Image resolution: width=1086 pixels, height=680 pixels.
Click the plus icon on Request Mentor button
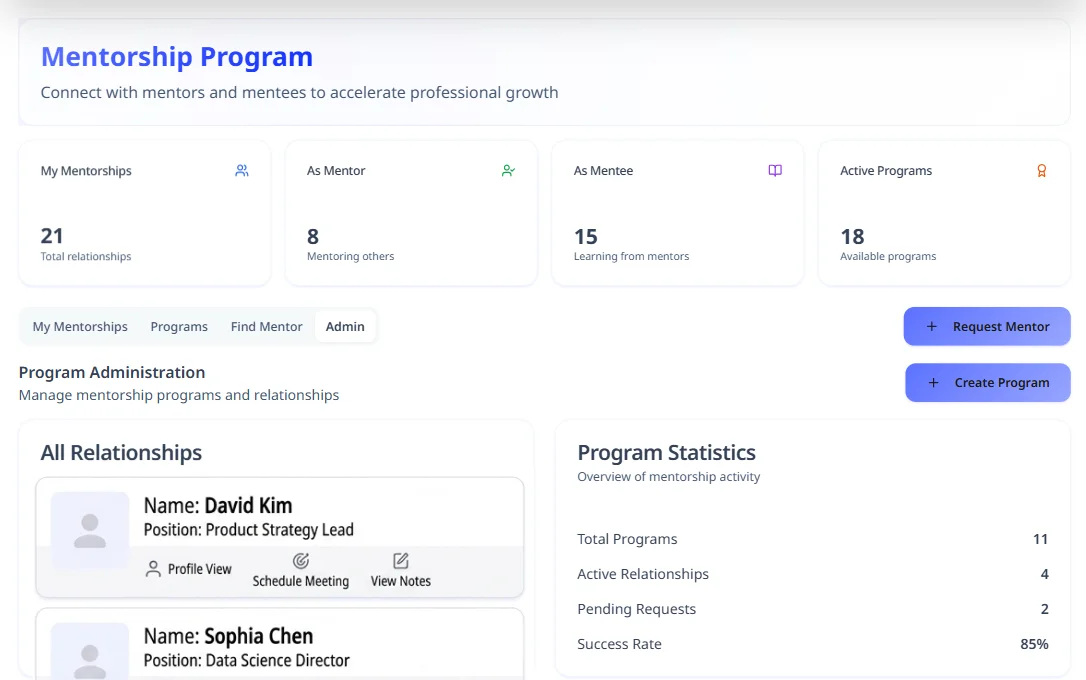[x=932, y=326]
